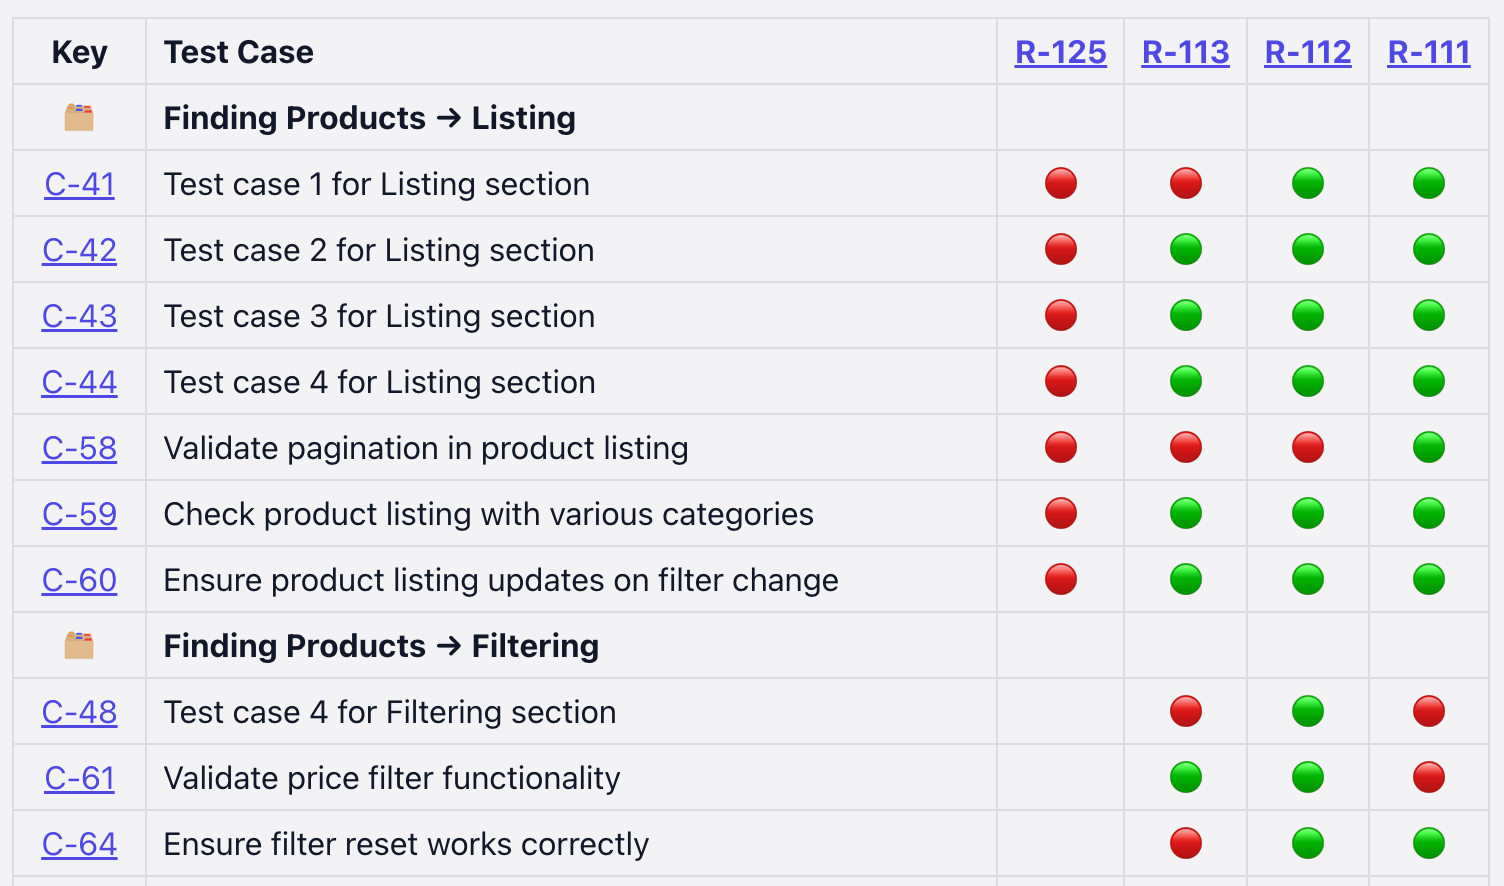Click red status dot for C-64 under R-113
This screenshot has width=1504, height=886.
coord(1186,844)
